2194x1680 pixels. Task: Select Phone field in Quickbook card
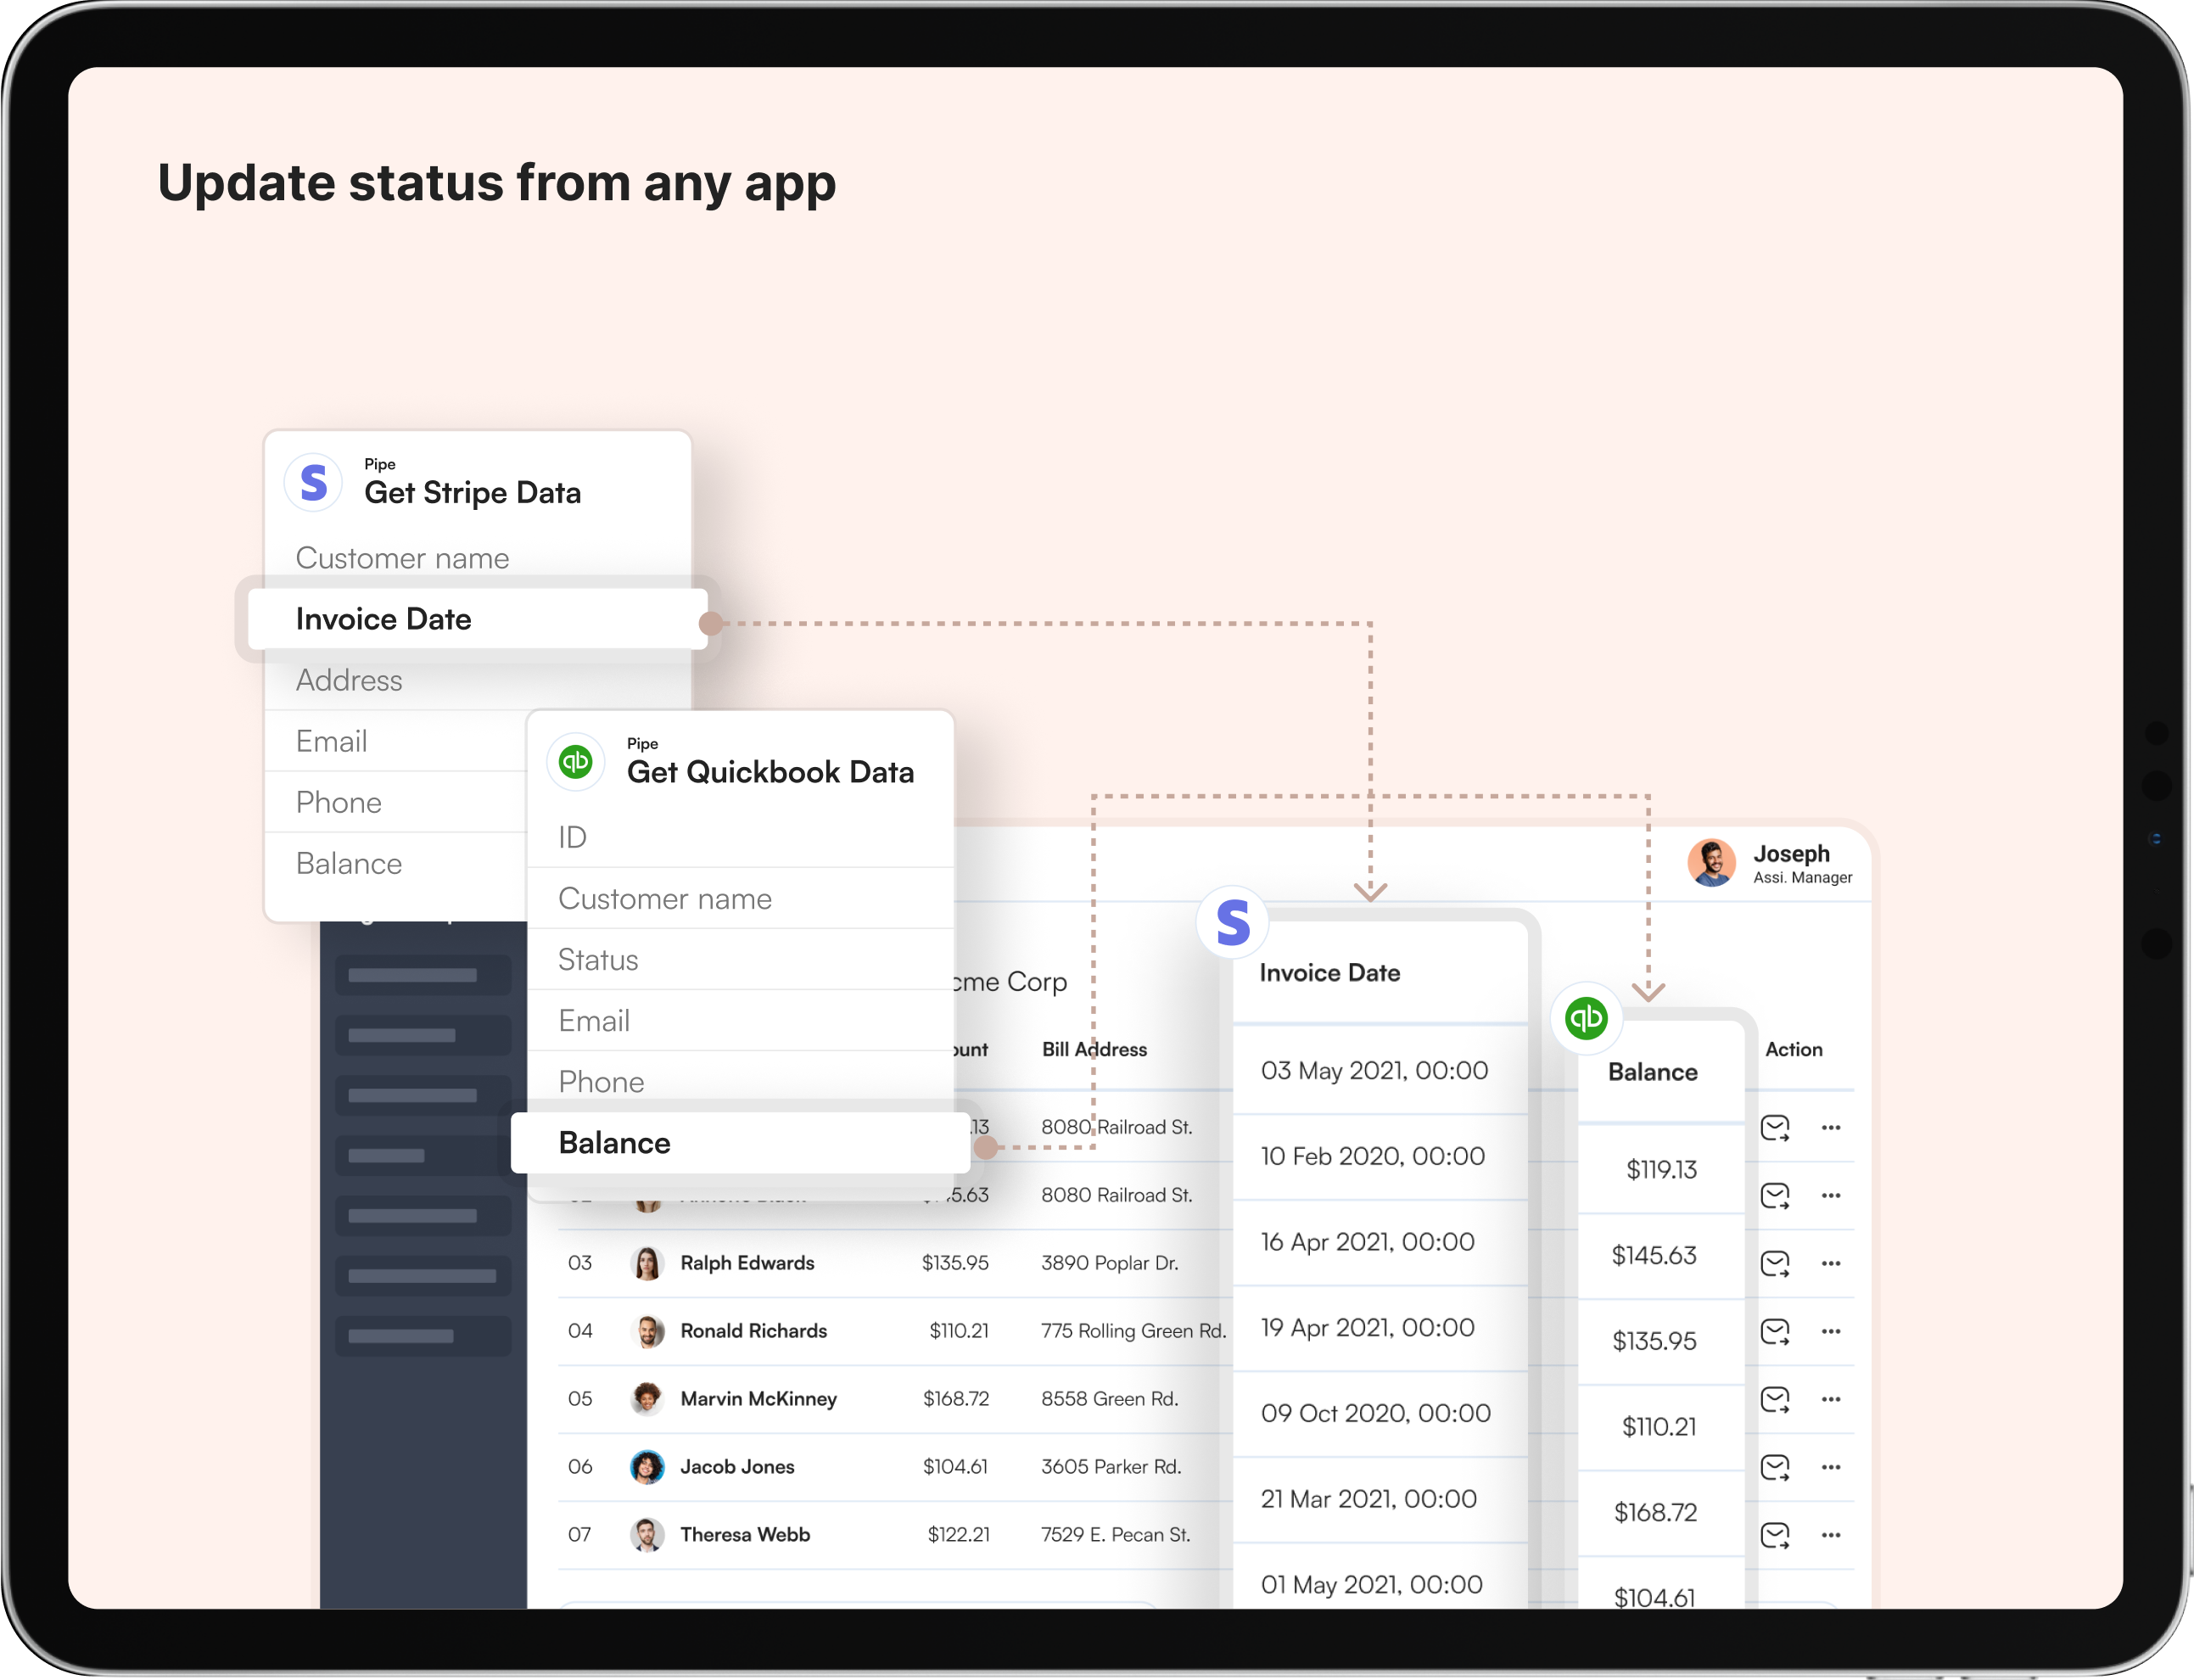[x=741, y=1082]
